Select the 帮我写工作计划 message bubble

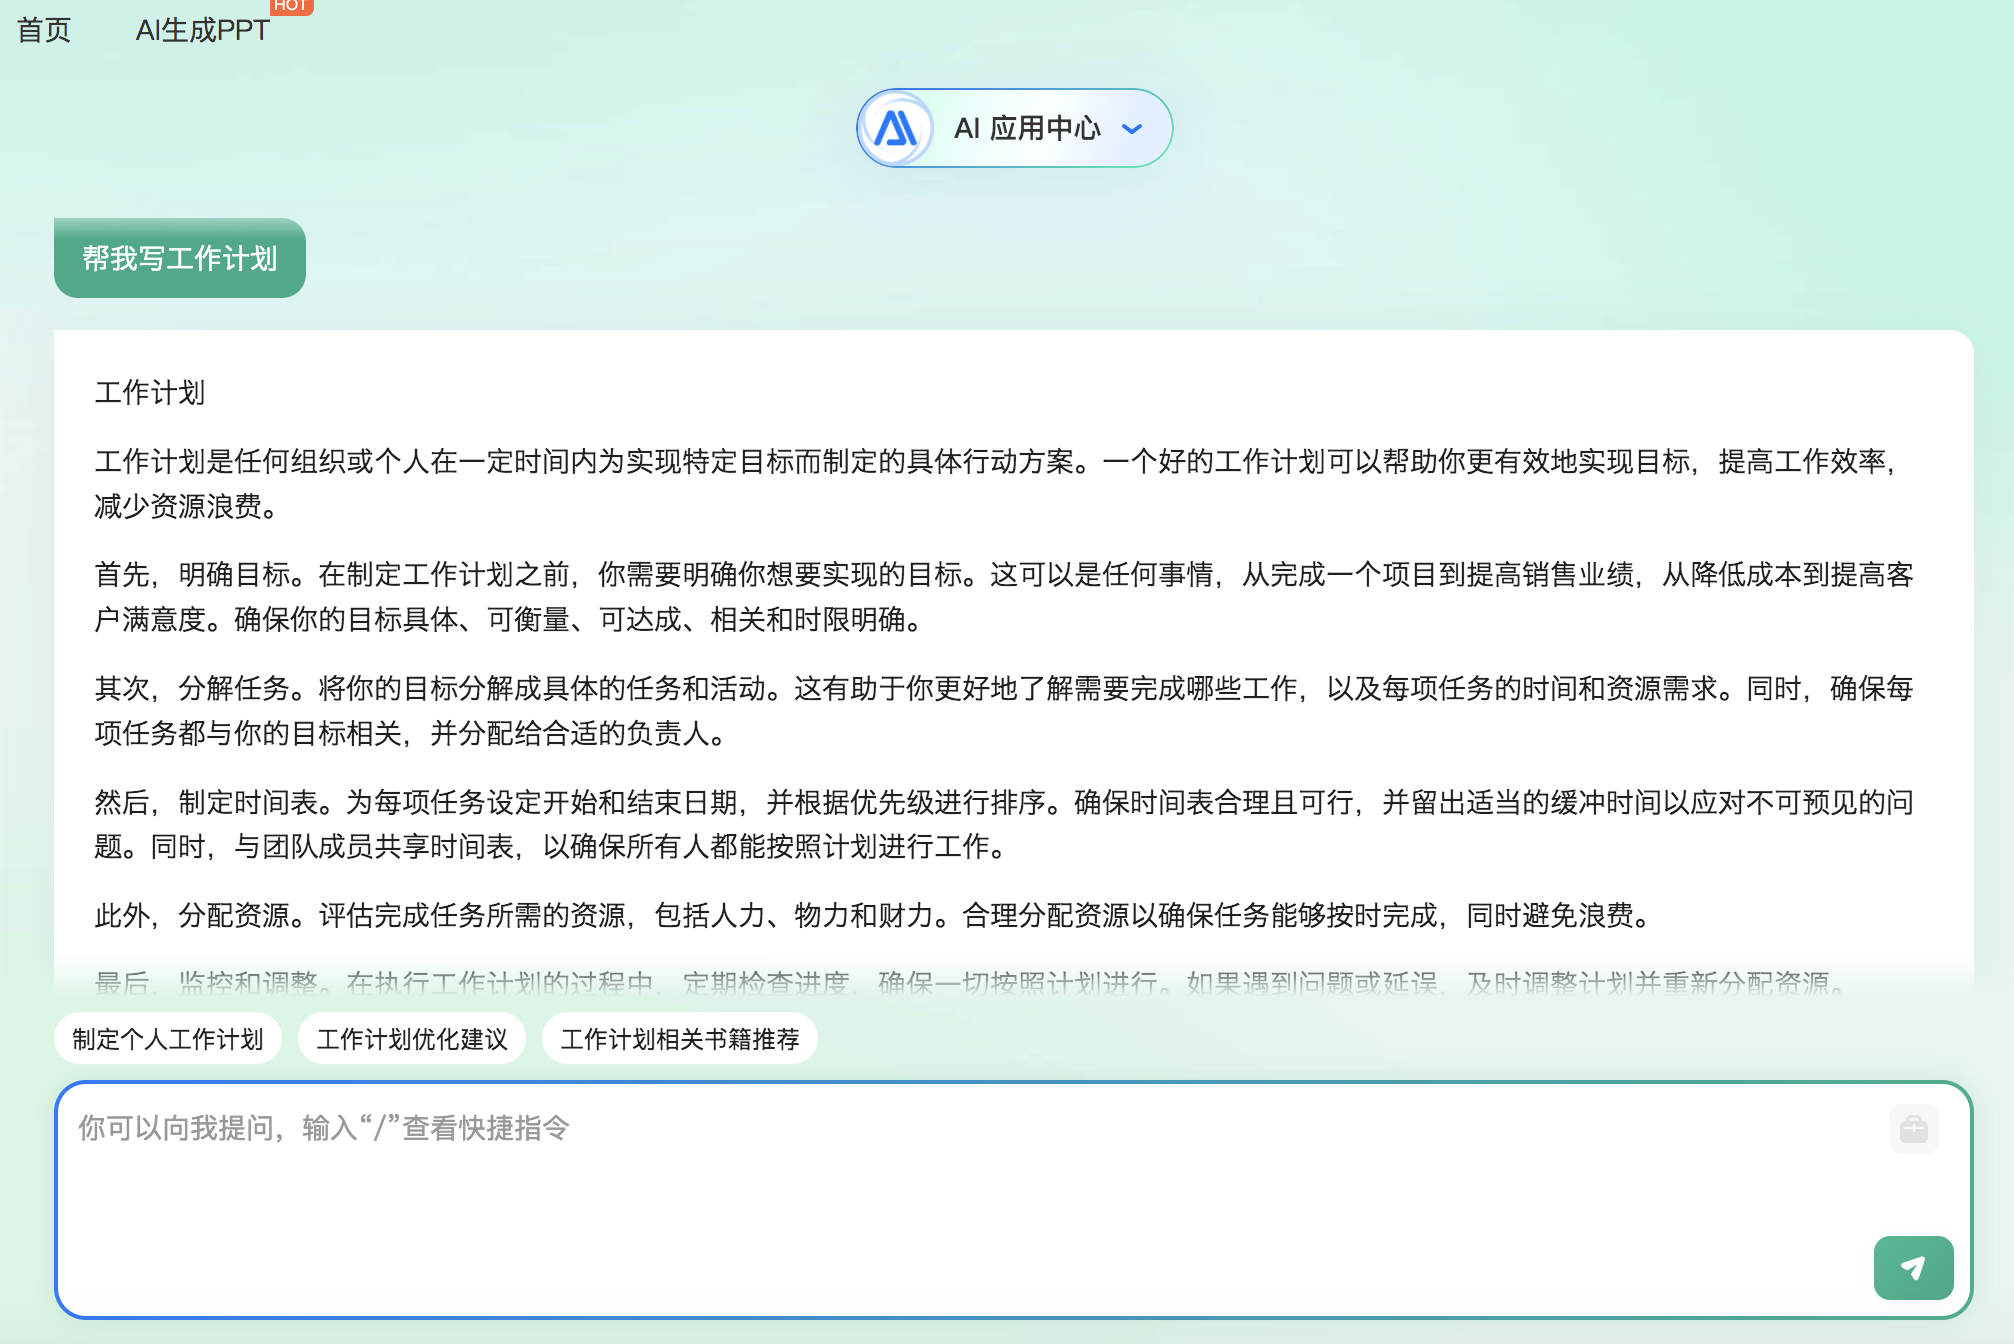(180, 258)
